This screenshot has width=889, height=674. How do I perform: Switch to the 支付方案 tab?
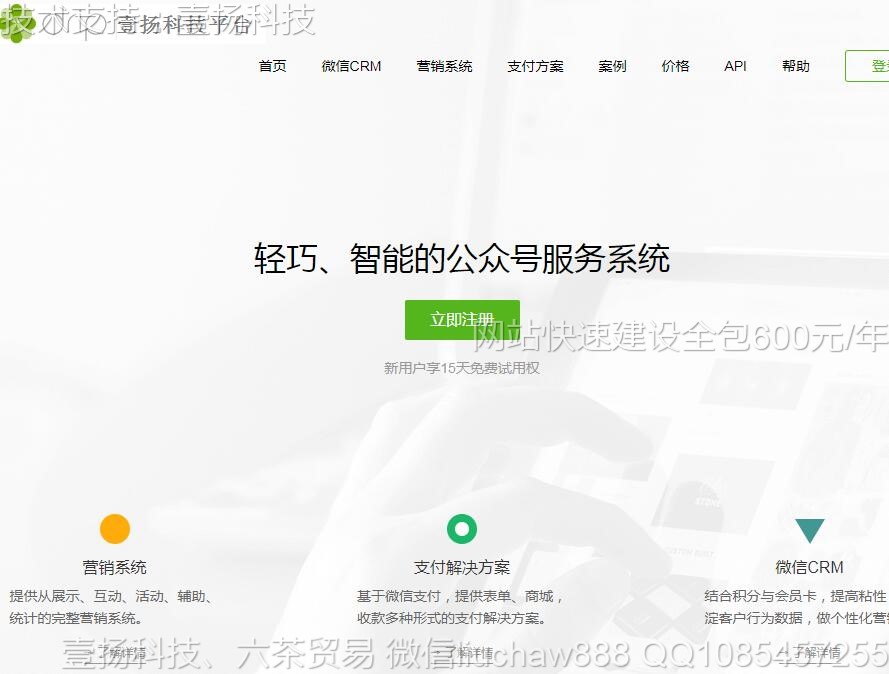(x=535, y=66)
